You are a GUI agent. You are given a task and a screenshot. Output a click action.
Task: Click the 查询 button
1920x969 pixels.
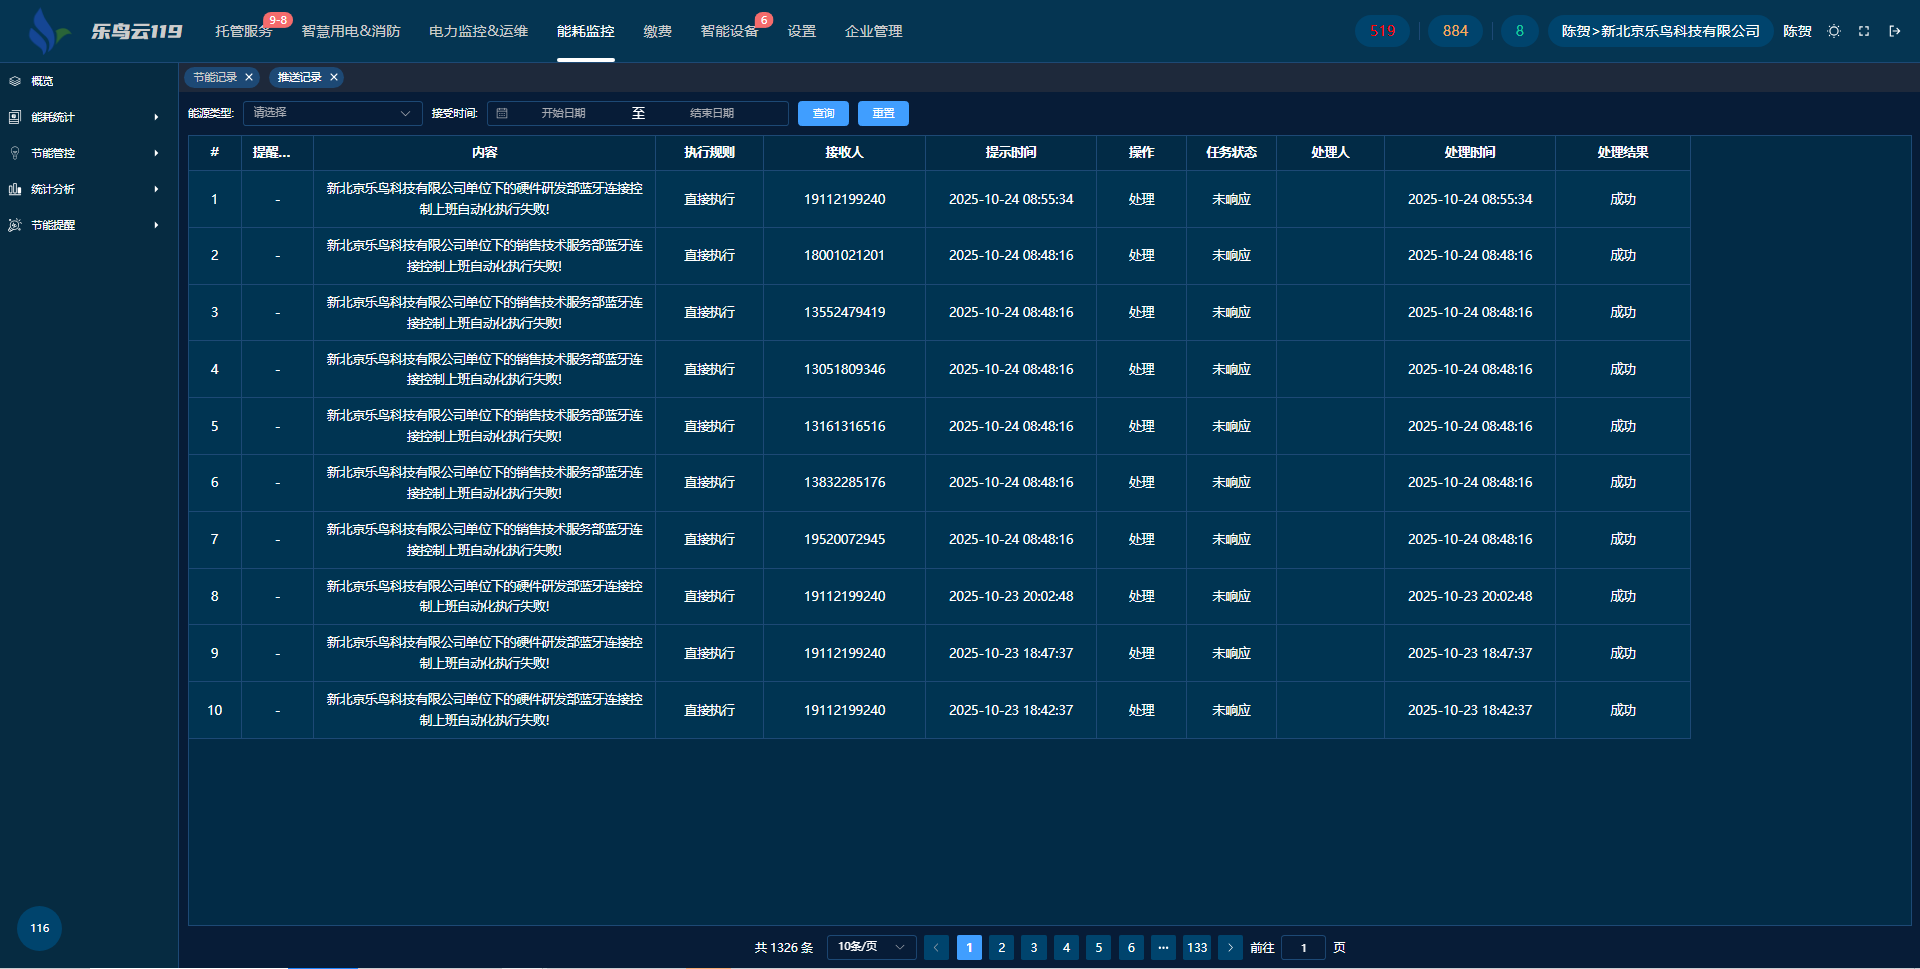(x=823, y=114)
